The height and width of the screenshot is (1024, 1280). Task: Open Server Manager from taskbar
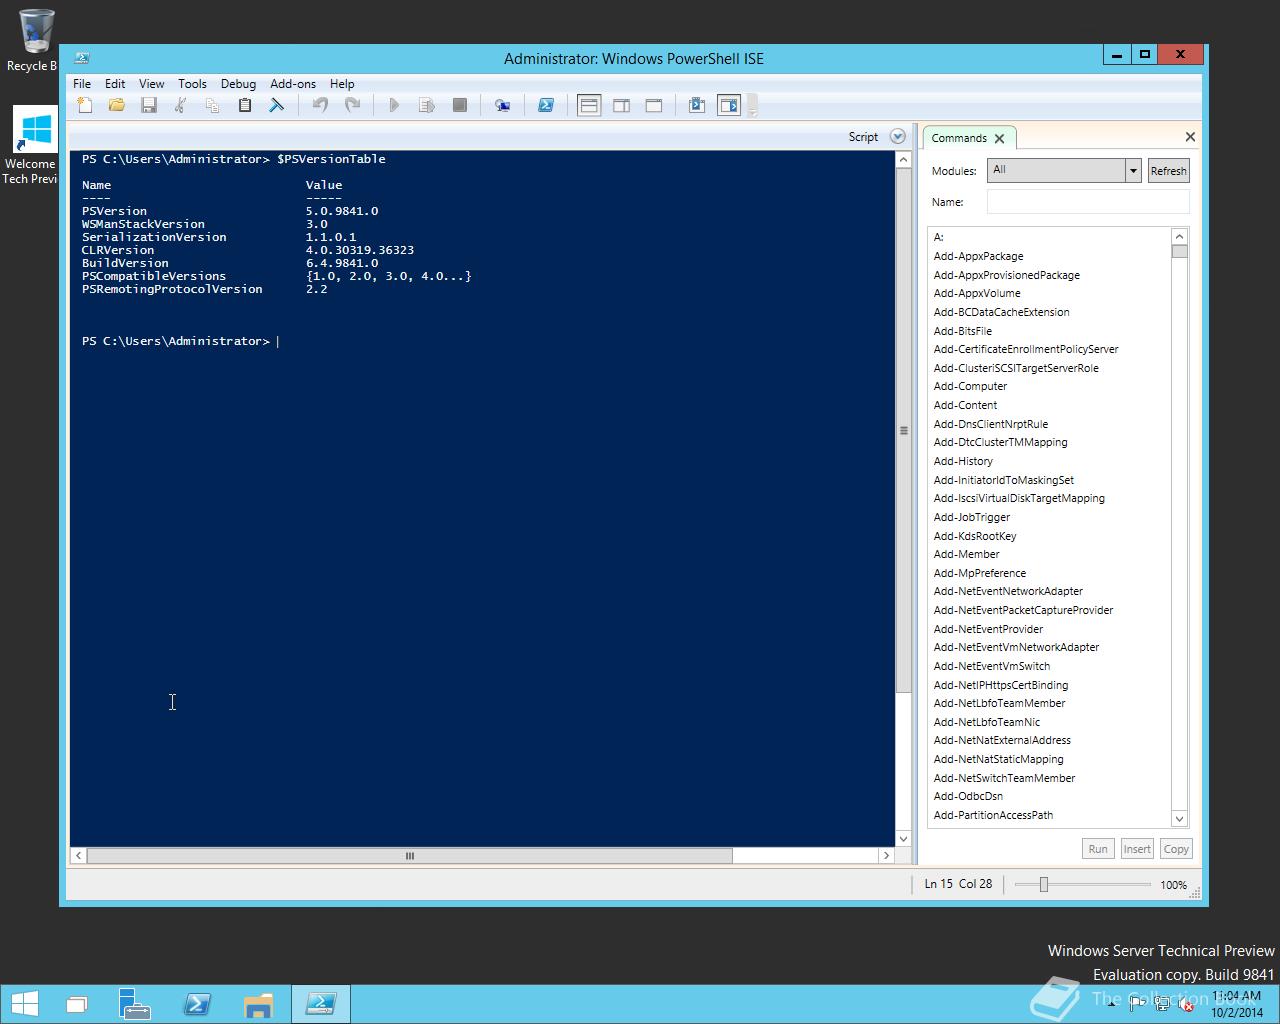pyautogui.click(x=134, y=1004)
